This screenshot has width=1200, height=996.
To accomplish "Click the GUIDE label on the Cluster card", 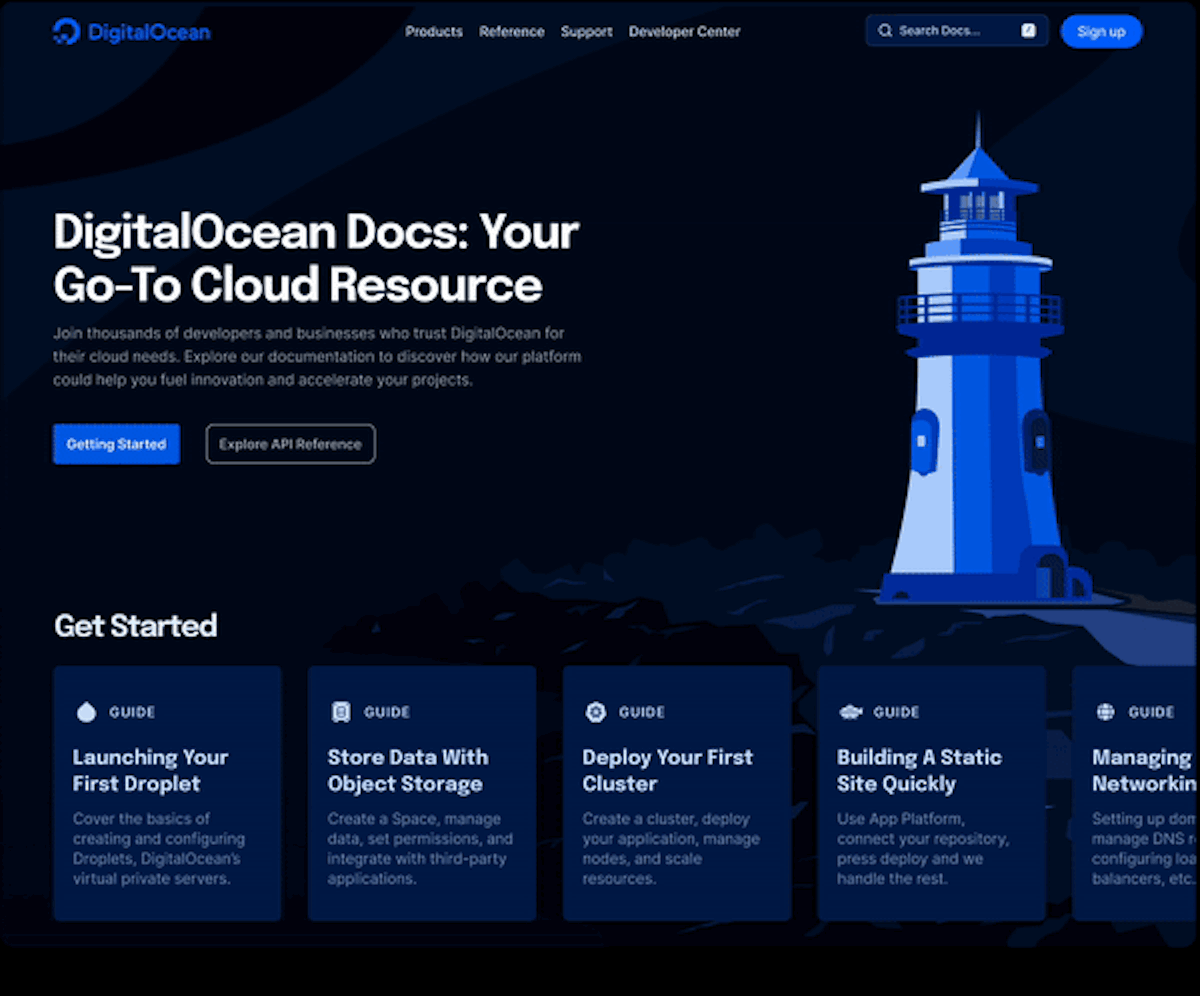I will coord(642,712).
